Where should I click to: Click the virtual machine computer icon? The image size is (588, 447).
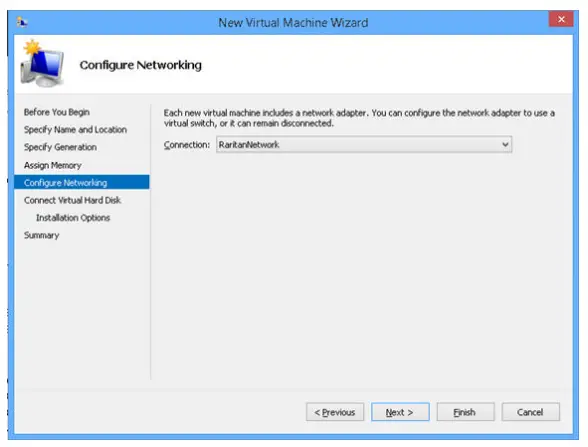(42, 64)
